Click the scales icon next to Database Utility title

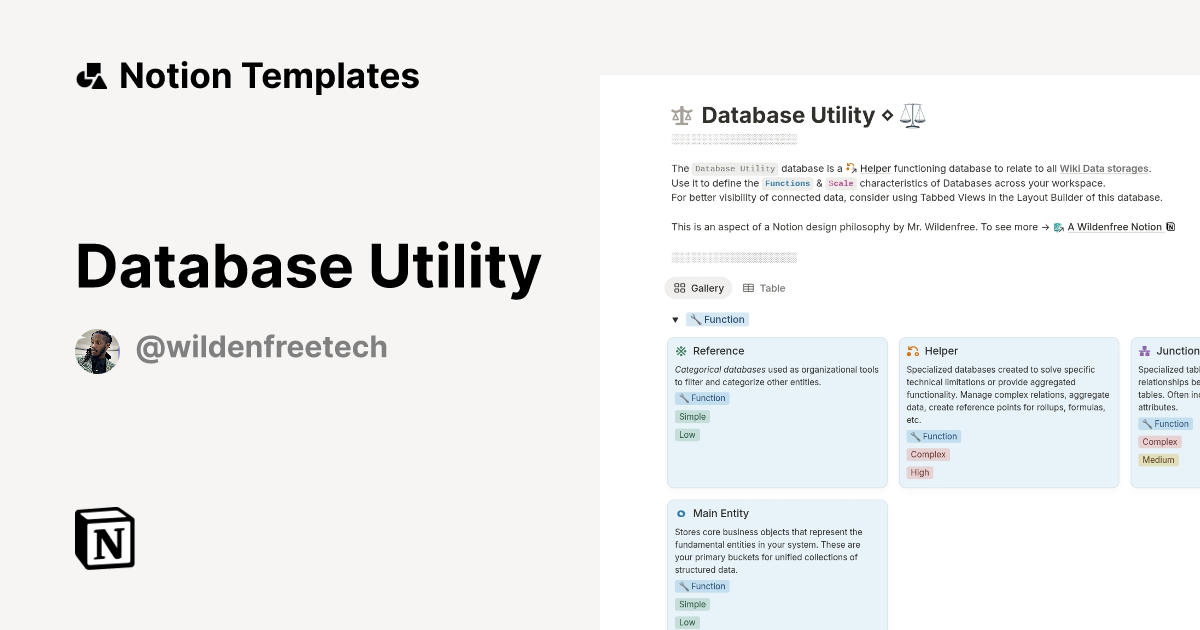pyautogui.click(x=911, y=114)
